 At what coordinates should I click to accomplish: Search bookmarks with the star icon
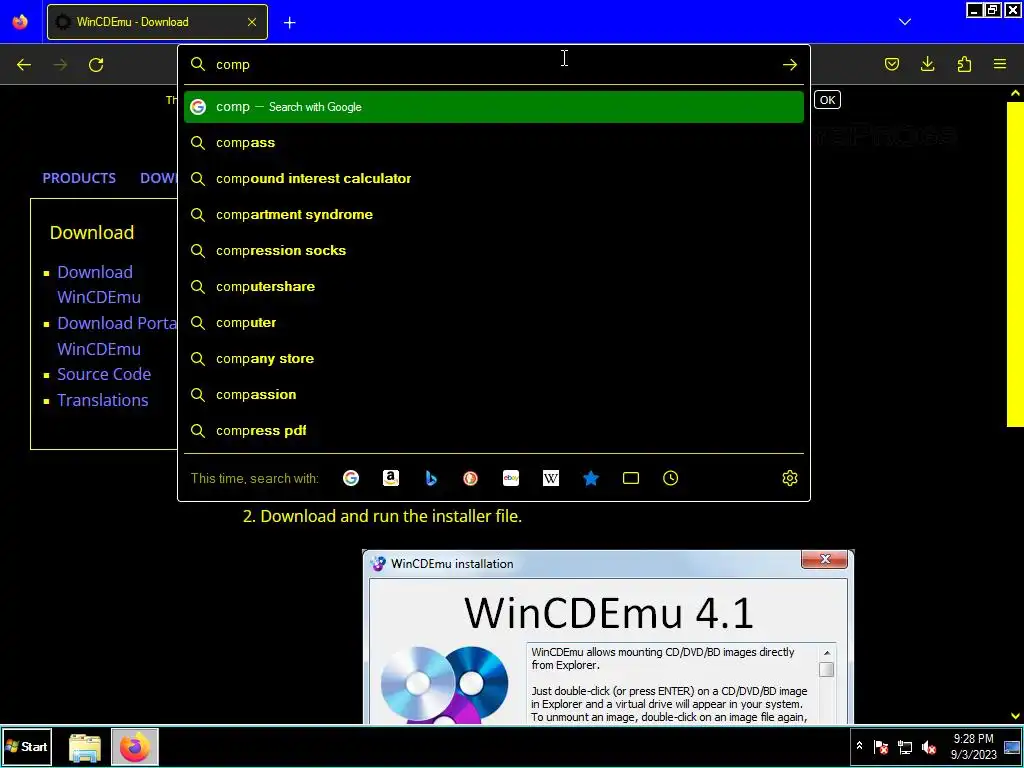coord(591,478)
